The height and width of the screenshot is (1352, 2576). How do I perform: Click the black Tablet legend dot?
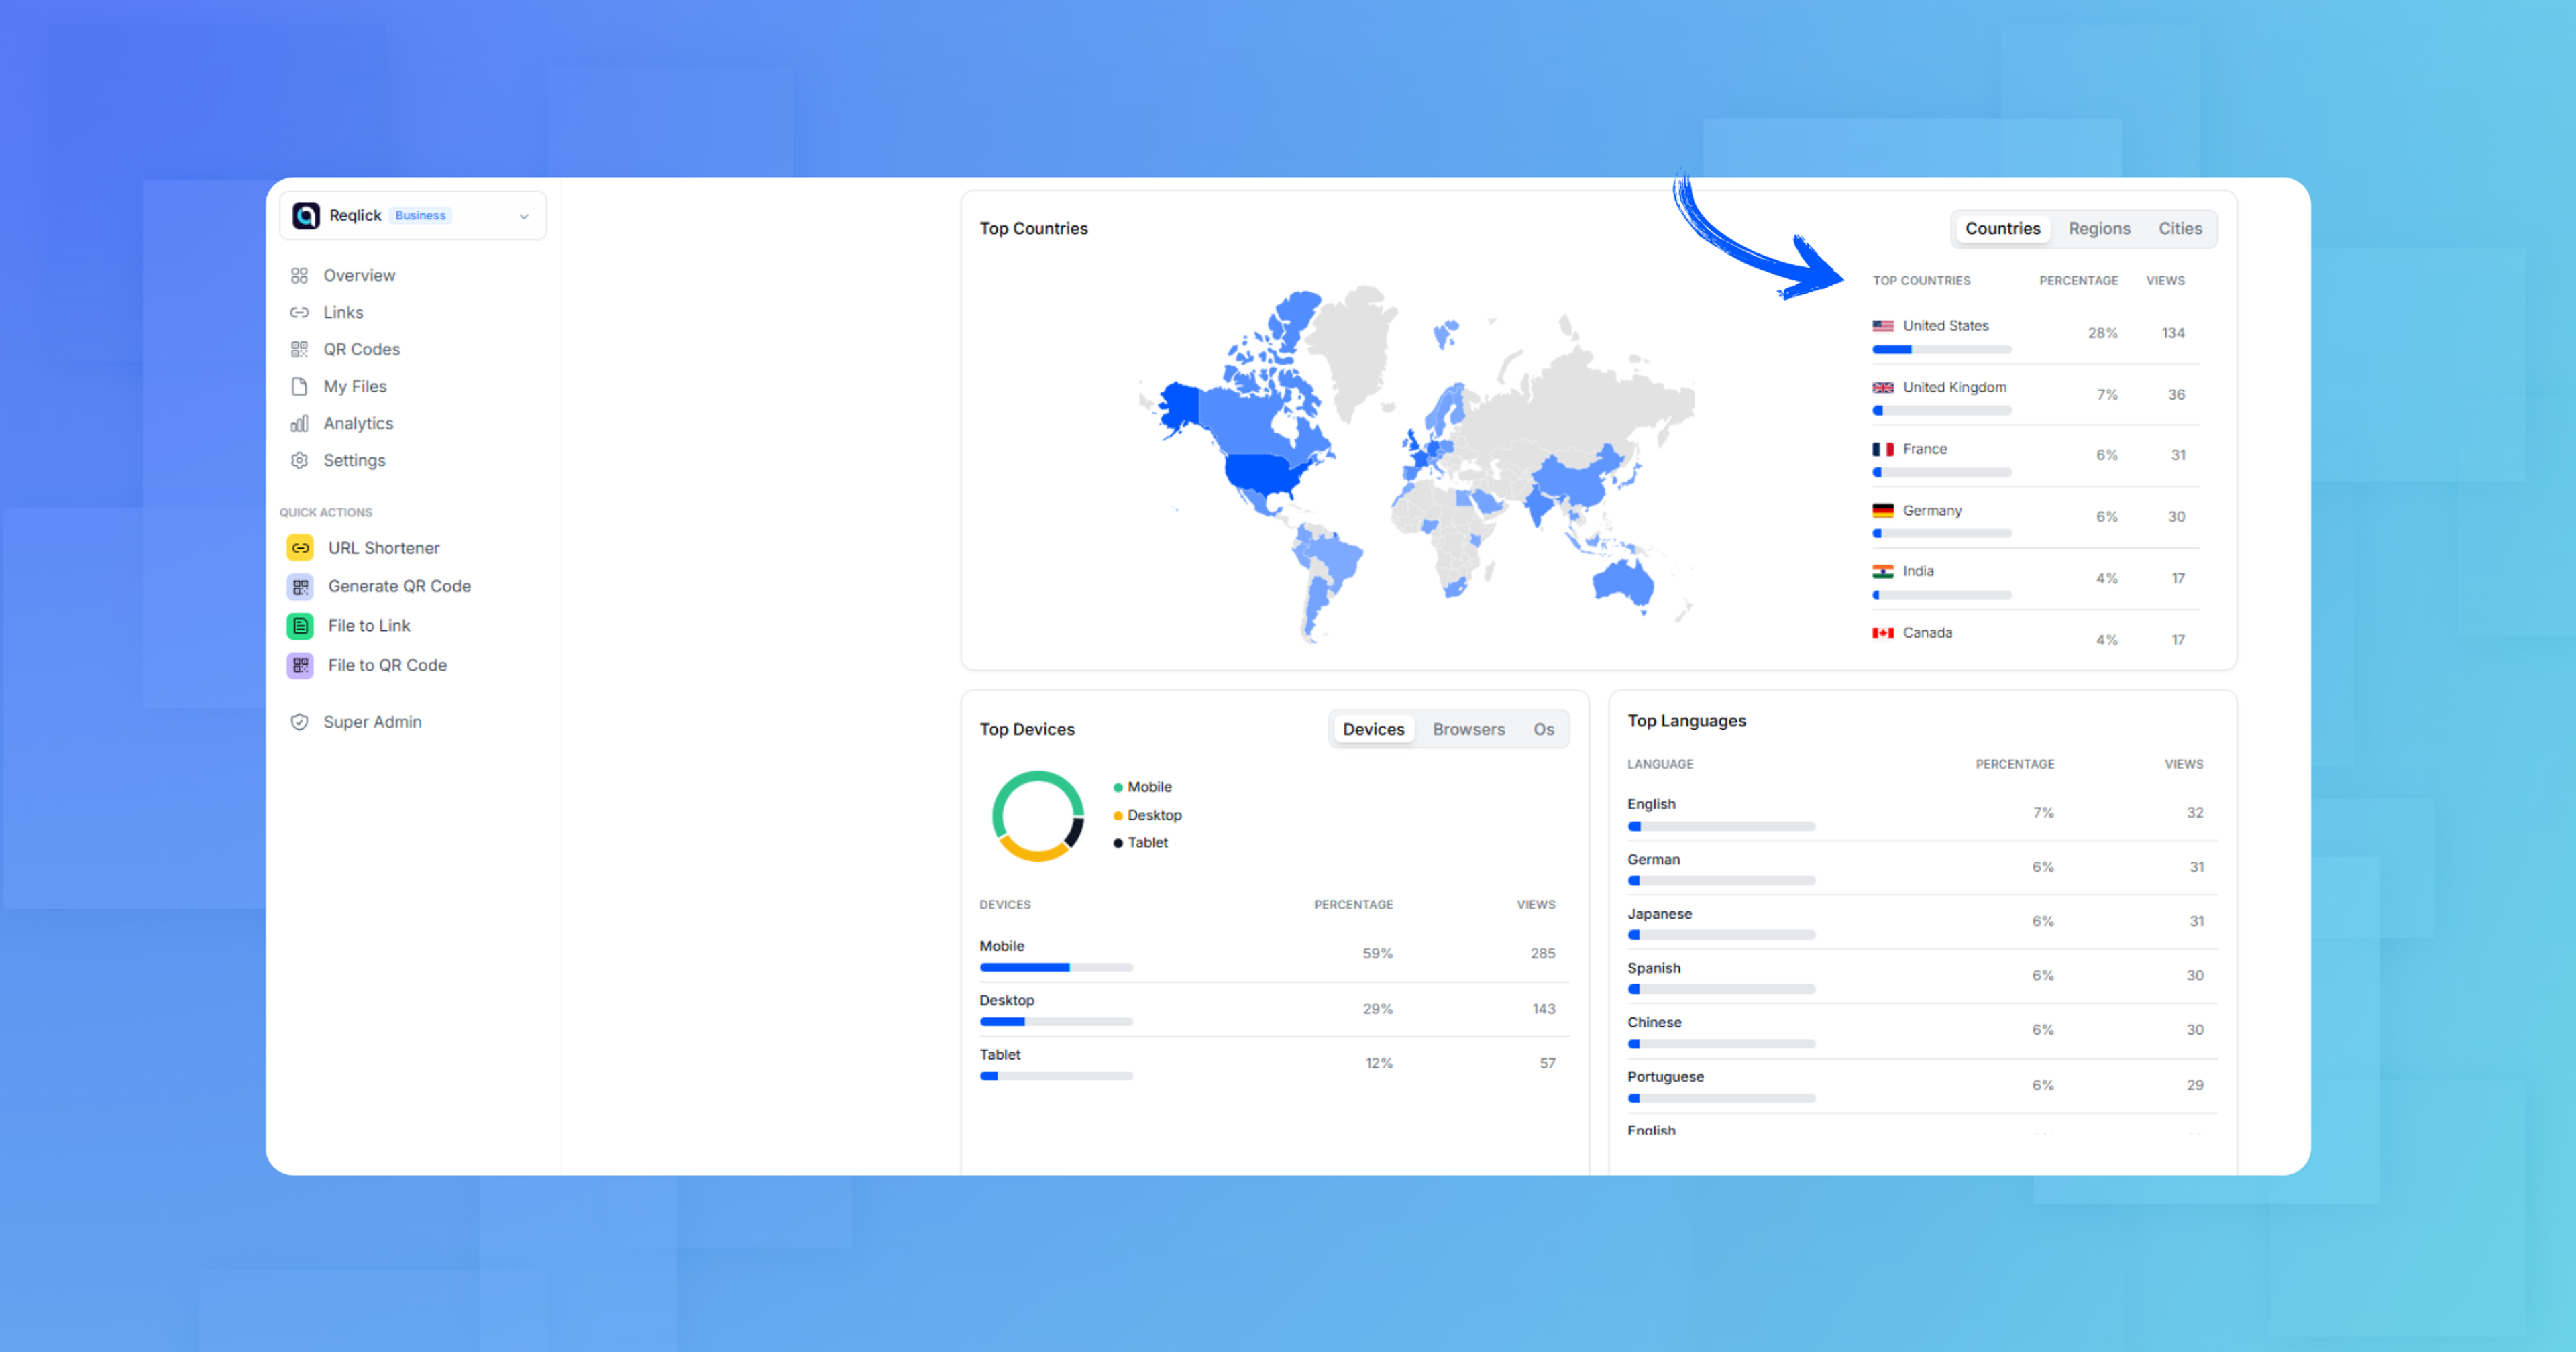1118,843
